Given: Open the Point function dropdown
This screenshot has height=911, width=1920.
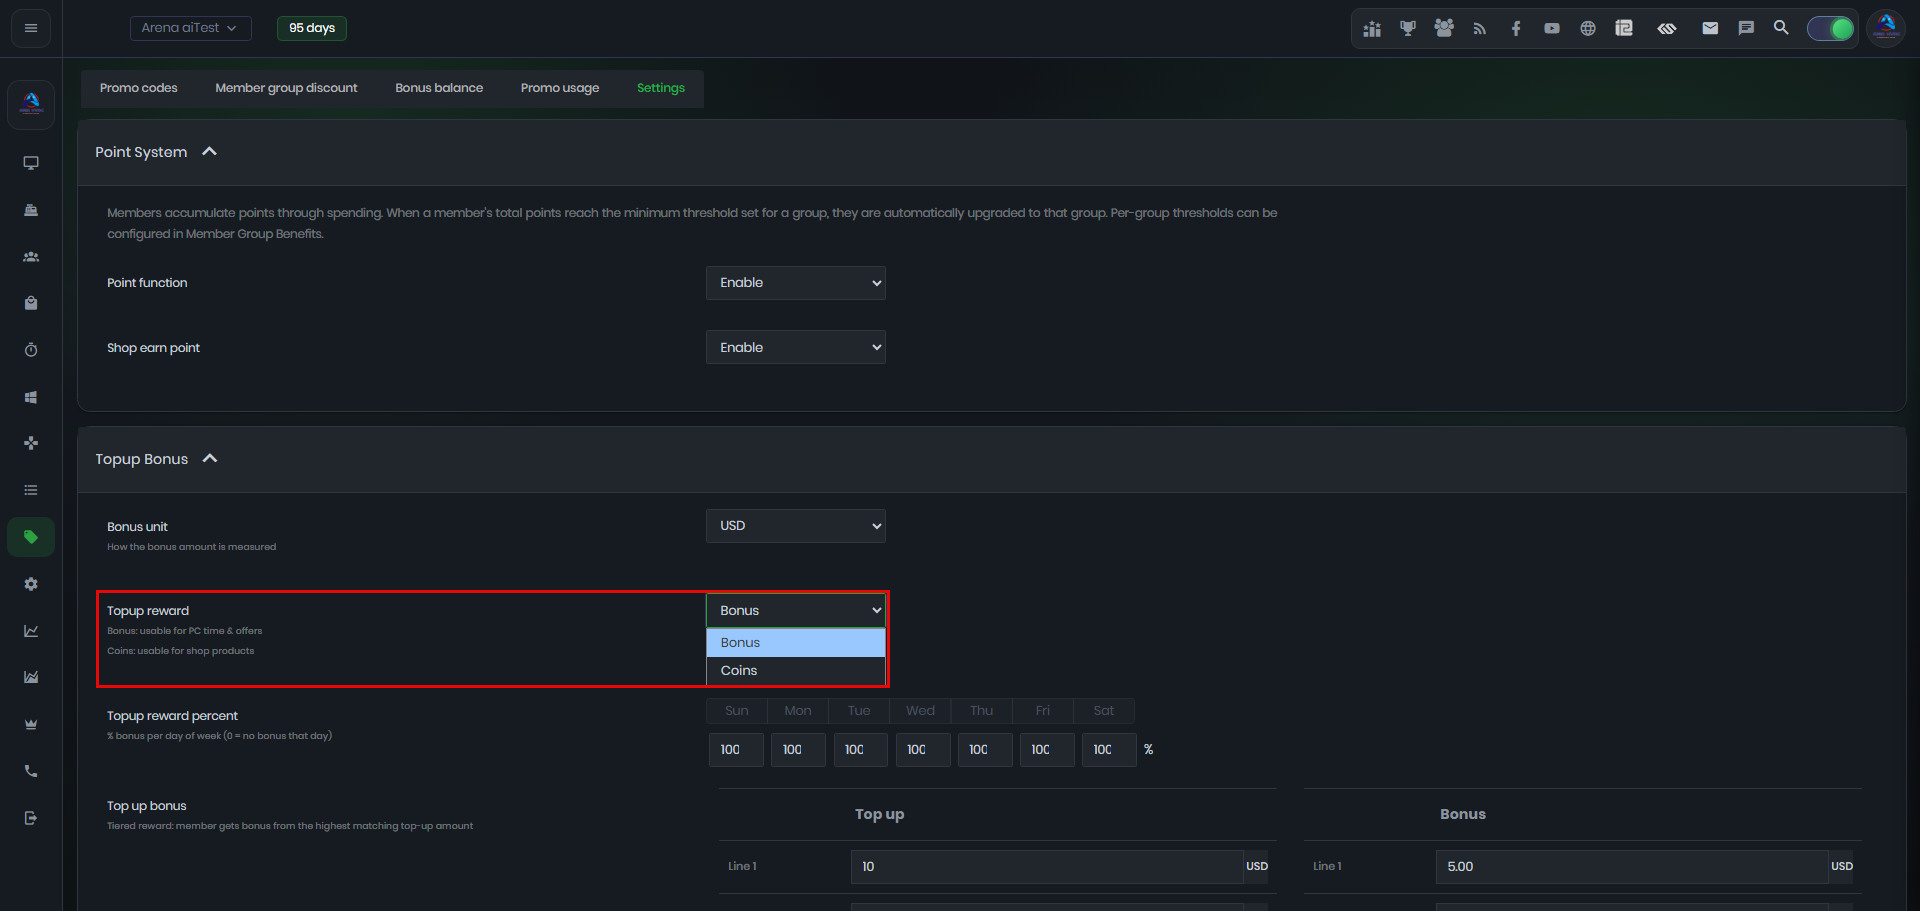Looking at the screenshot, I should 796,283.
